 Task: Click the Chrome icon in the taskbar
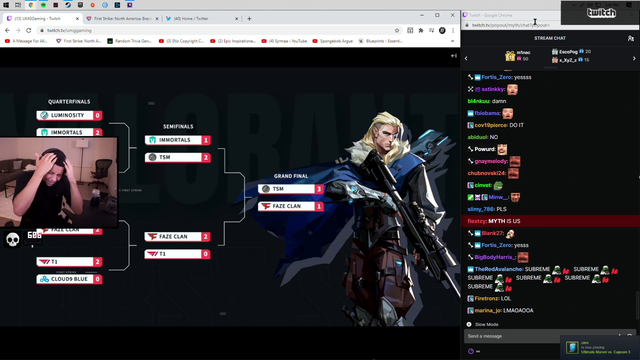[31, 5]
